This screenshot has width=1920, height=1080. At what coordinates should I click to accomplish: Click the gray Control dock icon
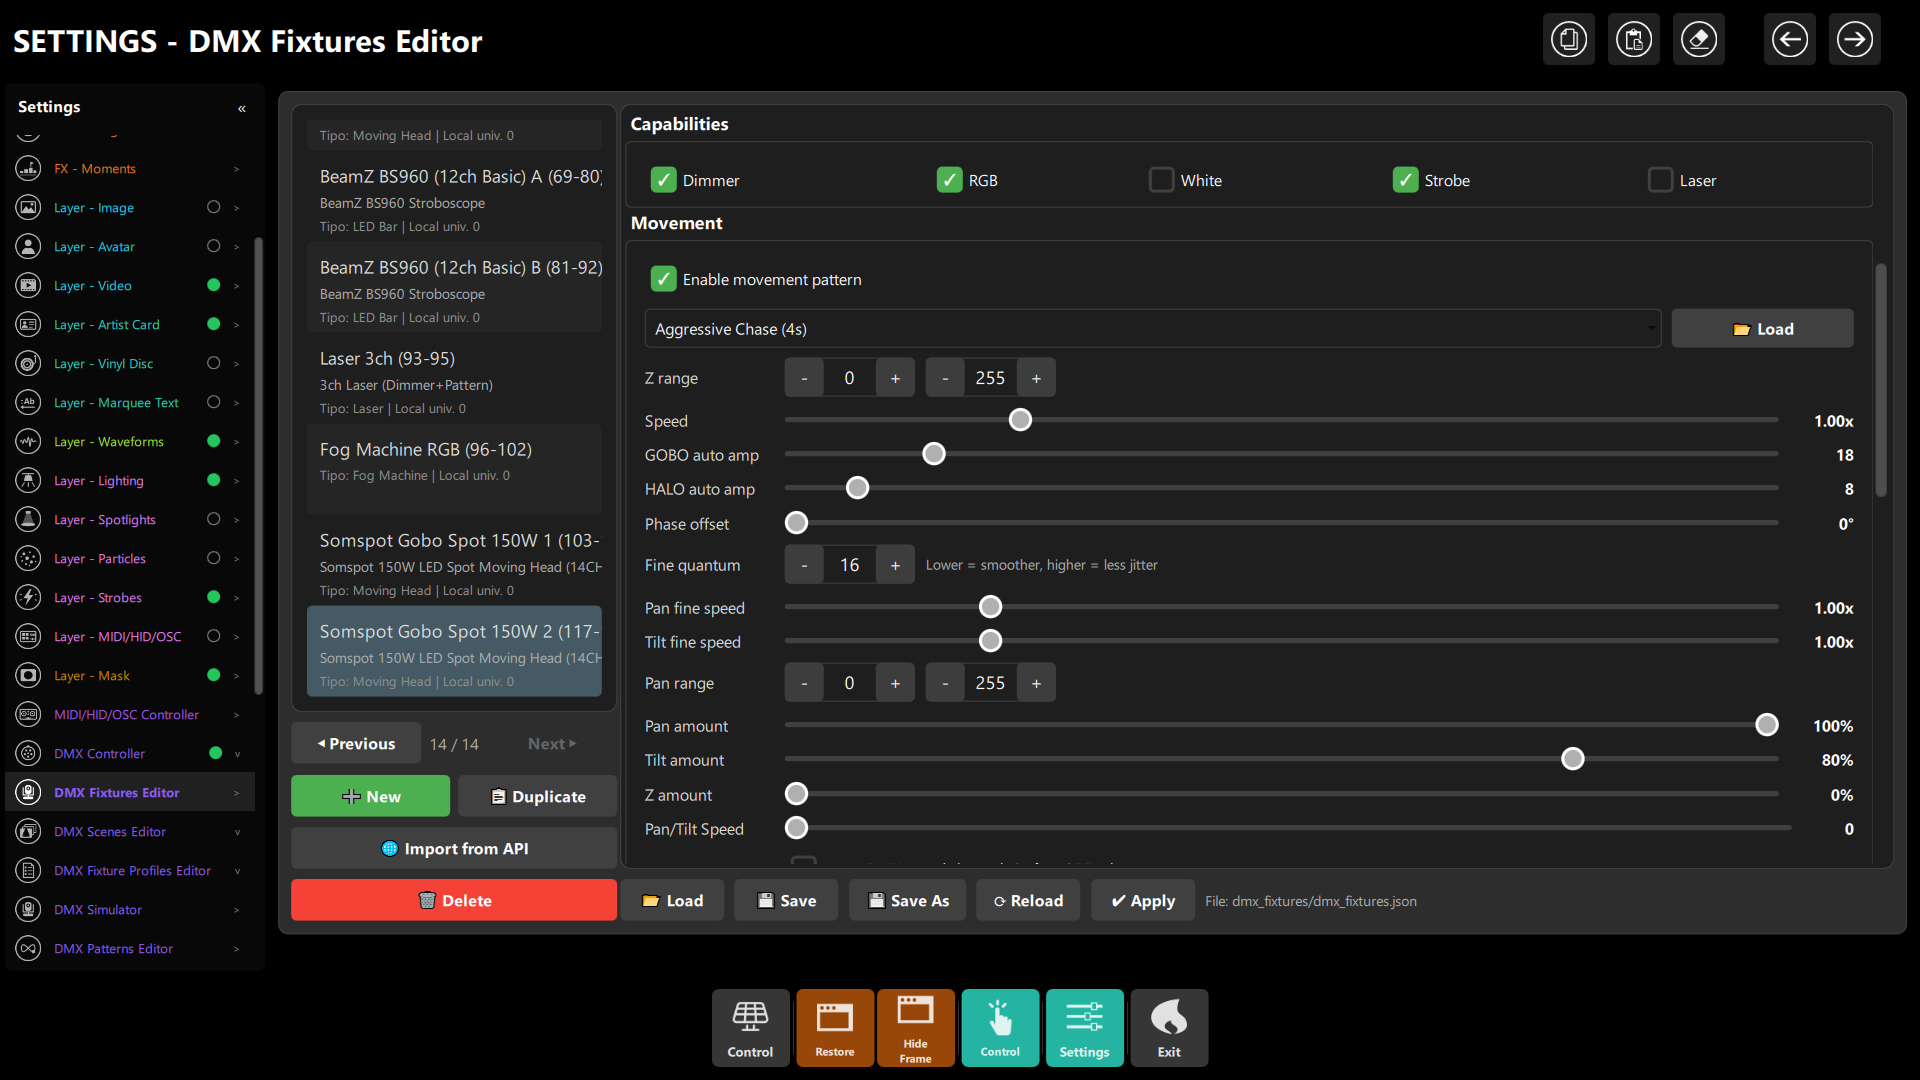(750, 1028)
